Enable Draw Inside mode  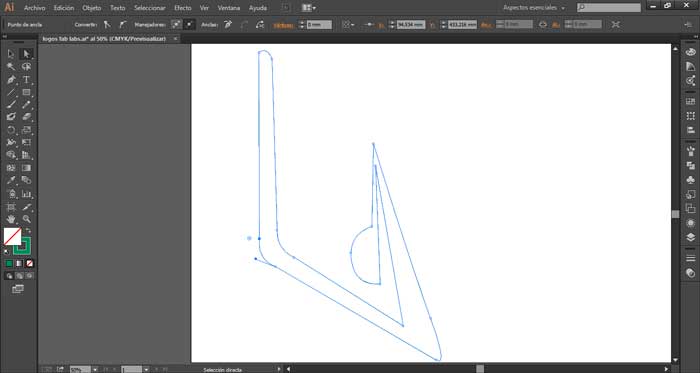tap(29, 276)
